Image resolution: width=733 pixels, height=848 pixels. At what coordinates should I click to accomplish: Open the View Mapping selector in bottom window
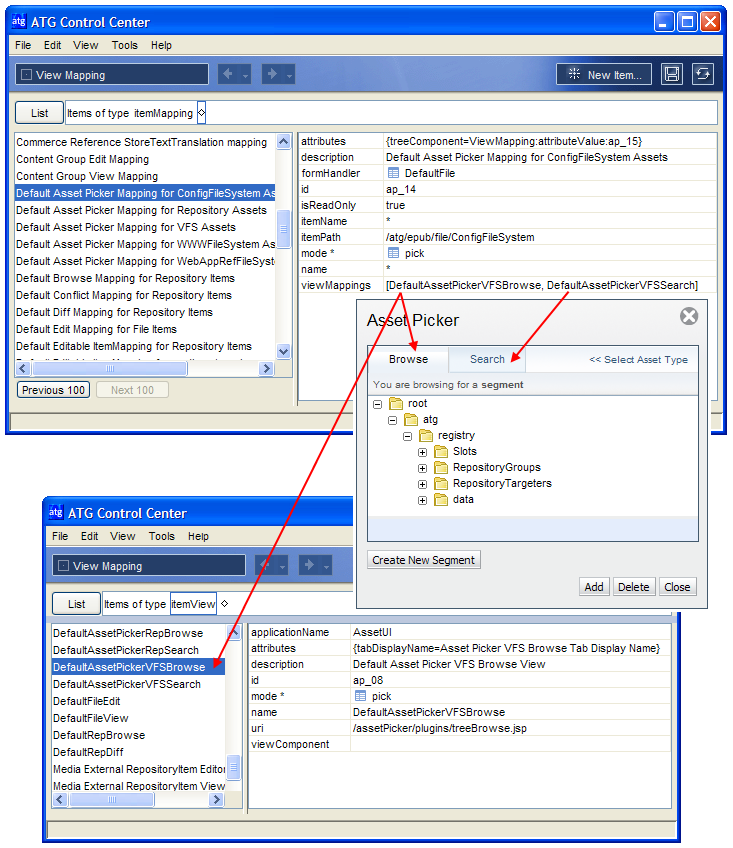point(149,566)
